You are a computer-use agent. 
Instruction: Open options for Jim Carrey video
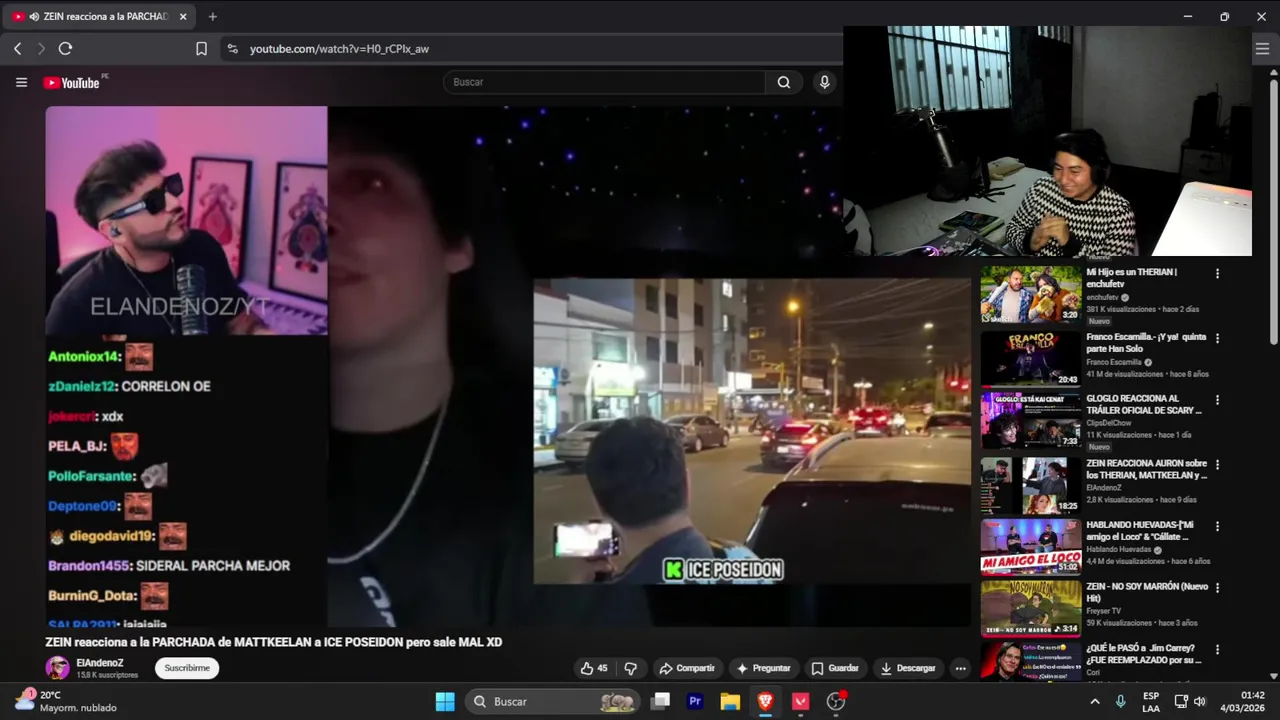[x=1217, y=650]
